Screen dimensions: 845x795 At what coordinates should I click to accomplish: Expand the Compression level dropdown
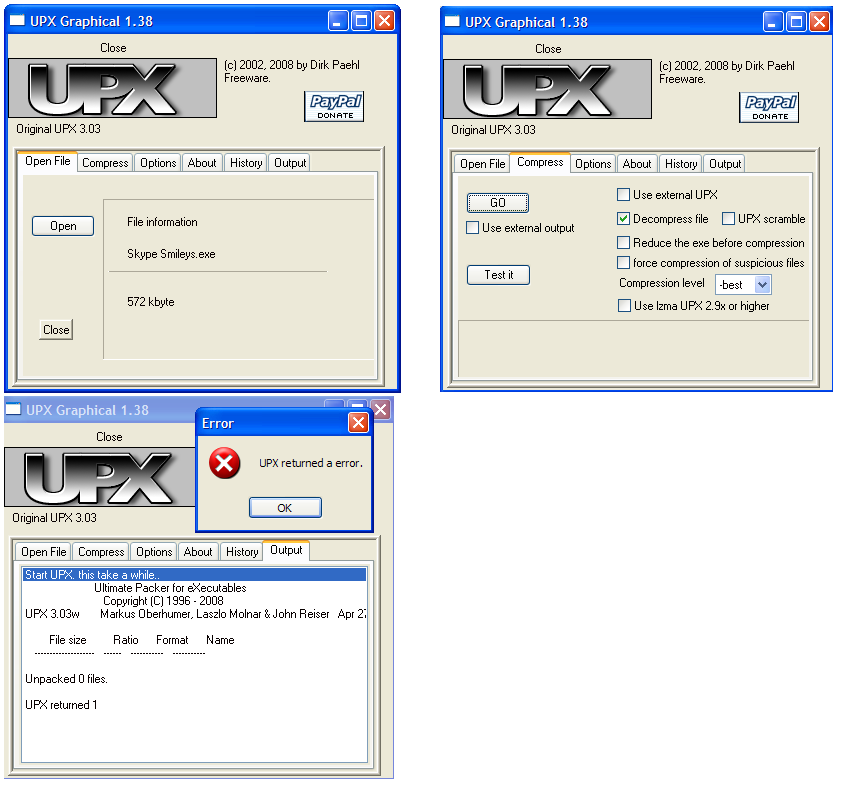coord(762,285)
